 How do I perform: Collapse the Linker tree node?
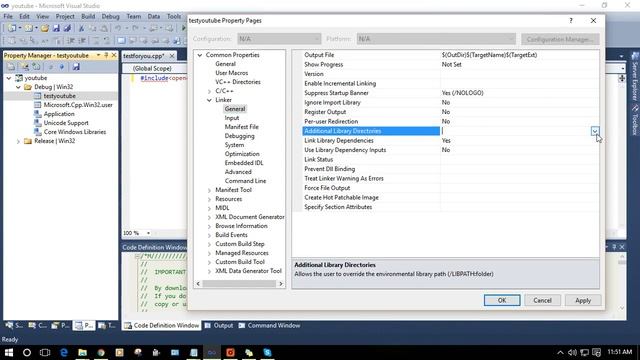pos(209,100)
